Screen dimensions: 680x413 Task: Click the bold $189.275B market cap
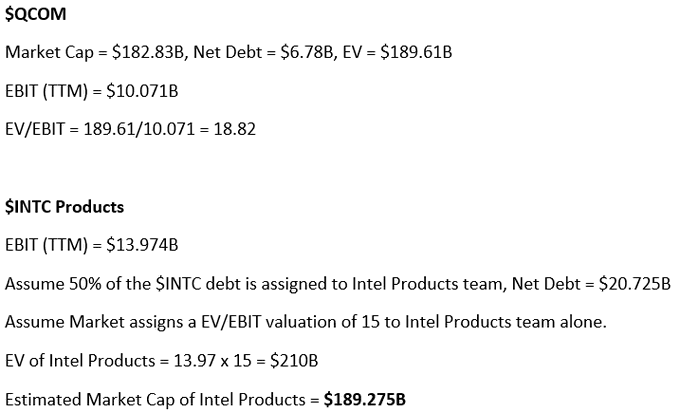365,400
